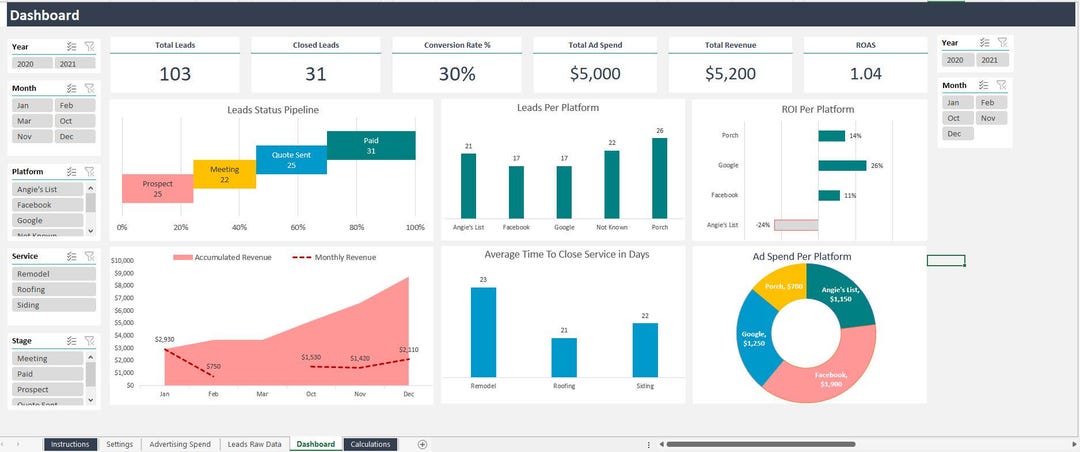
Task: Click the Total Revenue value $5,200
Action: pyautogui.click(x=730, y=74)
